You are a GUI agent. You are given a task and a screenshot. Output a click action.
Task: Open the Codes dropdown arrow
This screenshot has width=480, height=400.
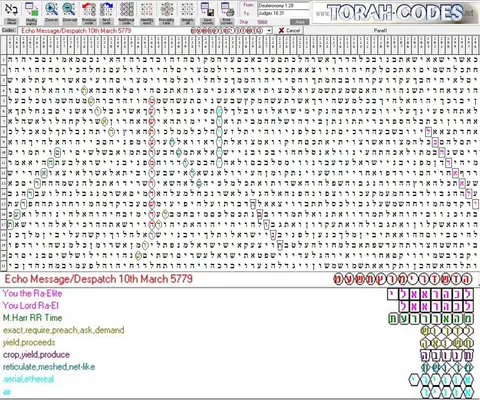(x=269, y=31)
